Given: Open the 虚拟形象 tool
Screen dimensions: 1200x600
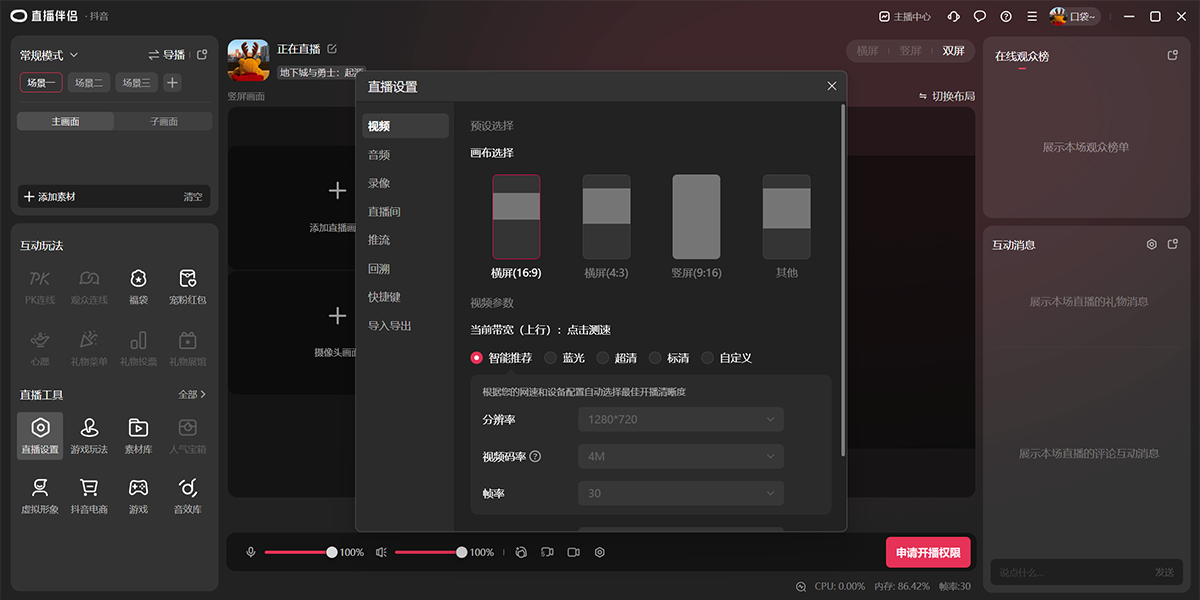Looking at the screenshot, I should pyautogui.click(x=39, y=495).
